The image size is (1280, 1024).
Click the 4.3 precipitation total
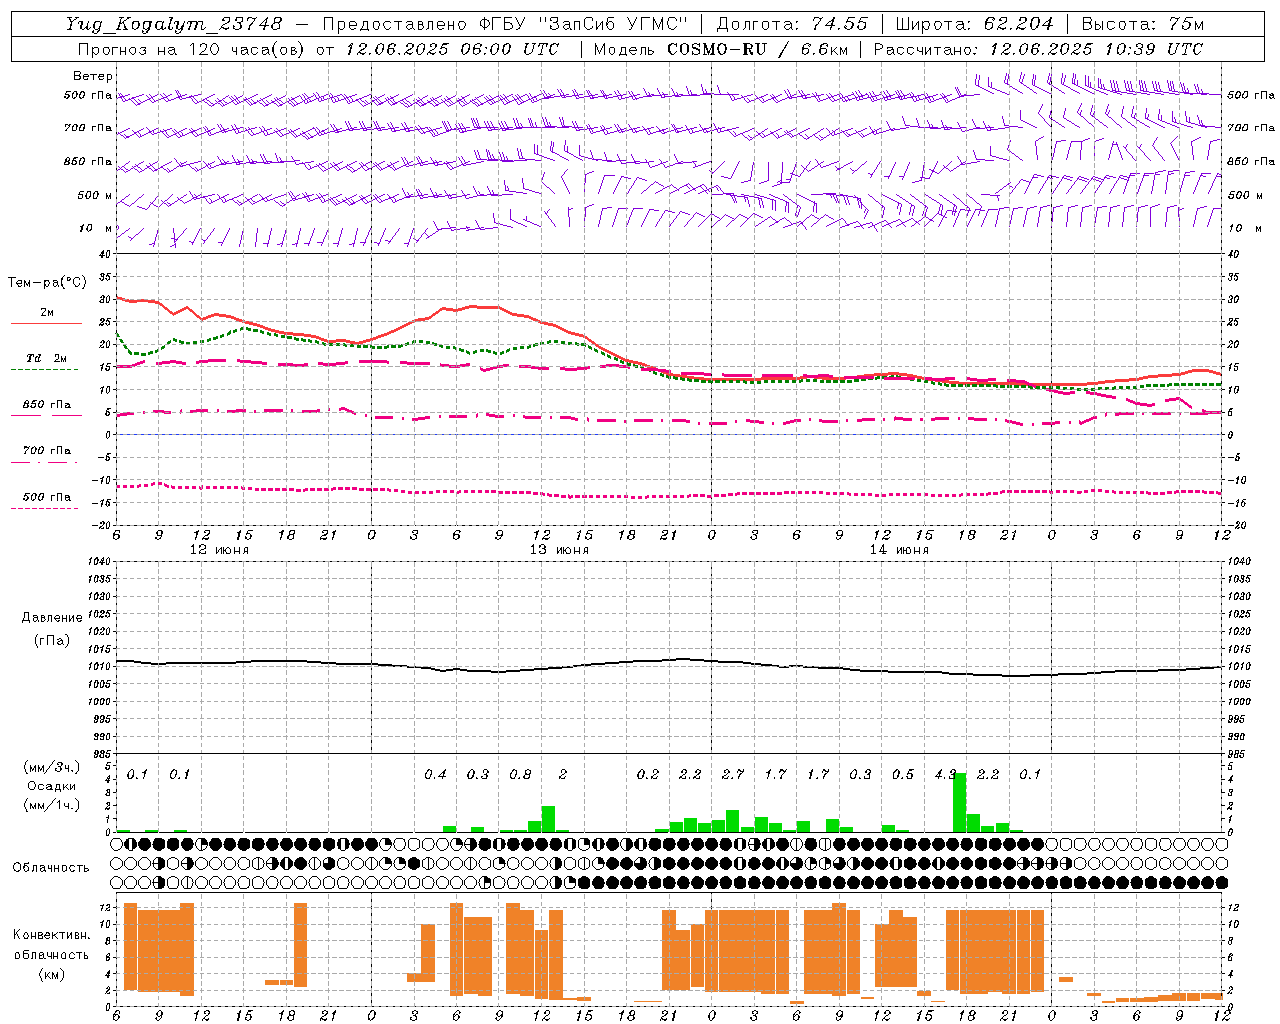[945, 774]
